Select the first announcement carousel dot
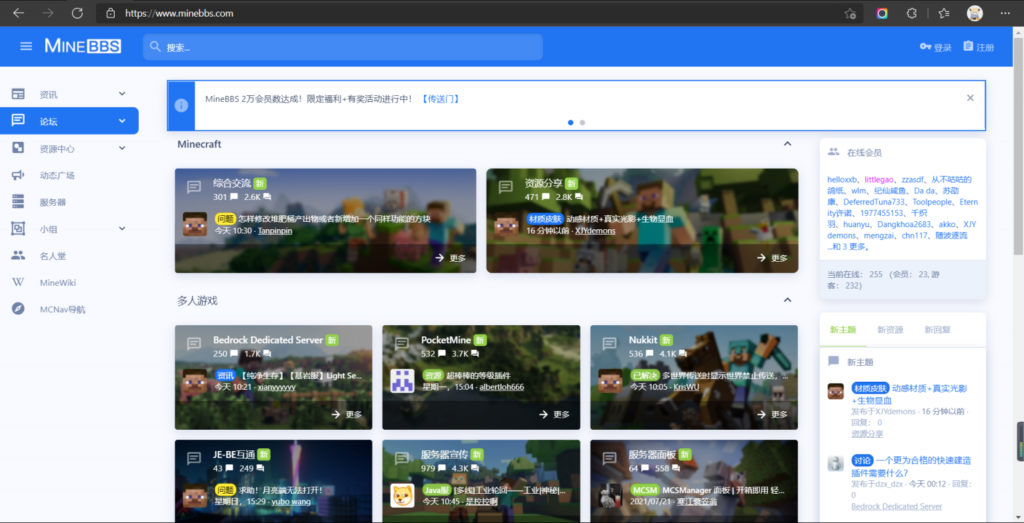1024x523 pixels. coord(571,122)
